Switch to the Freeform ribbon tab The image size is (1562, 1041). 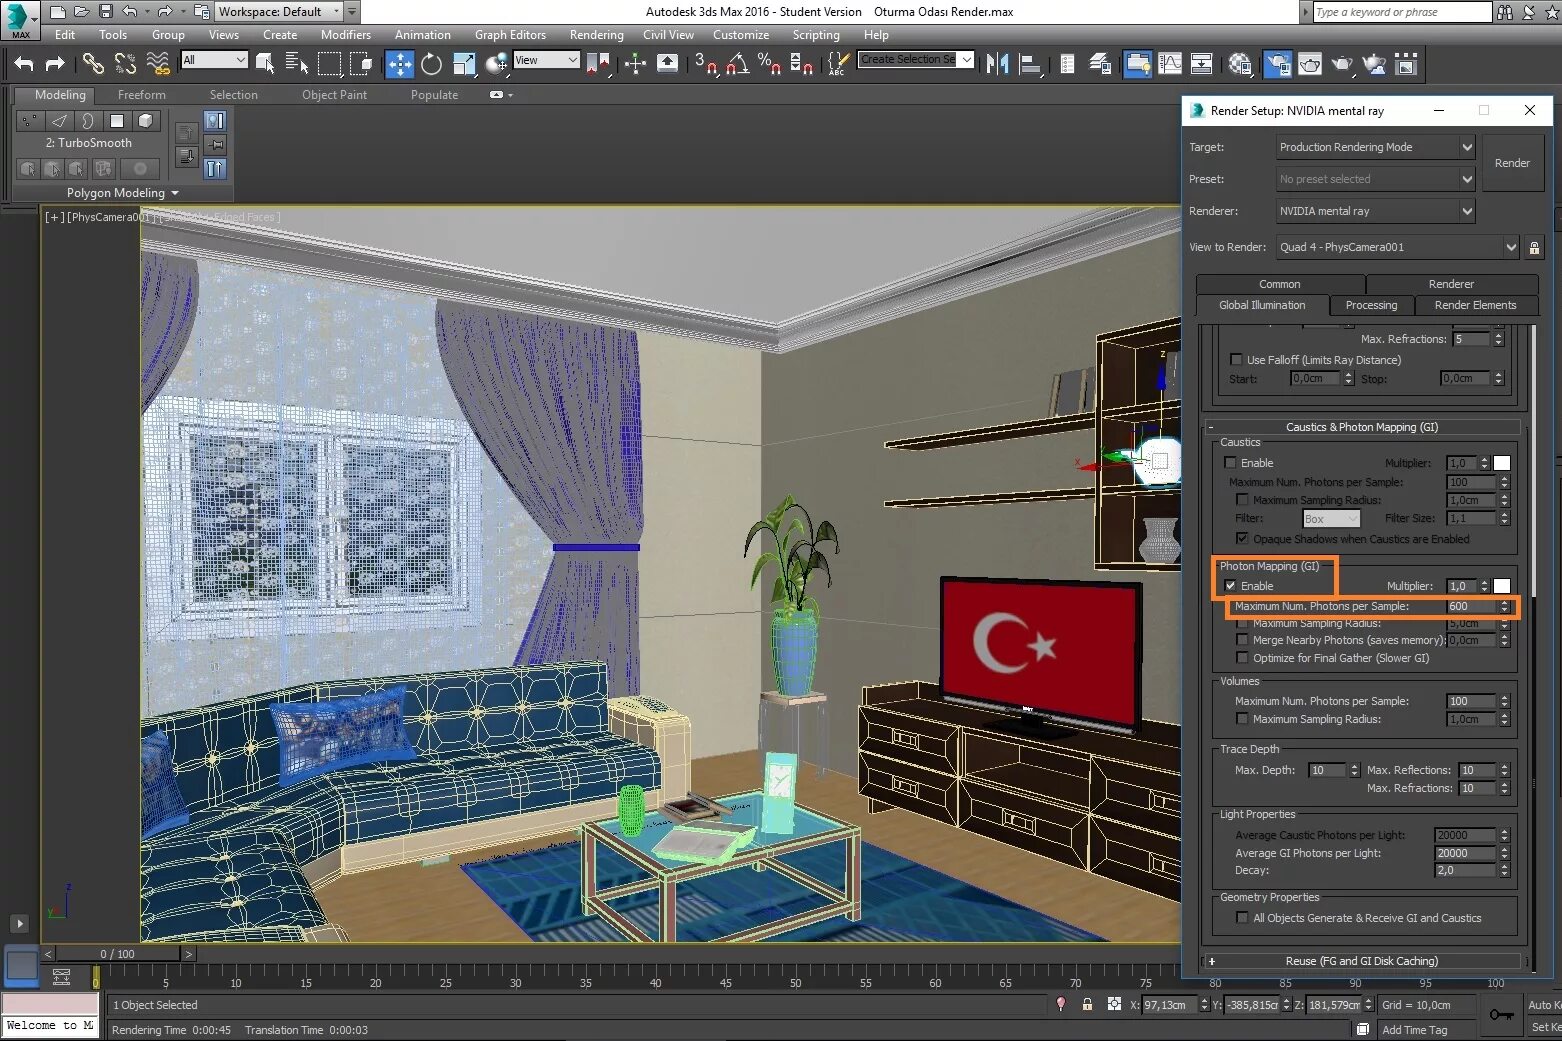pos(142,95)
